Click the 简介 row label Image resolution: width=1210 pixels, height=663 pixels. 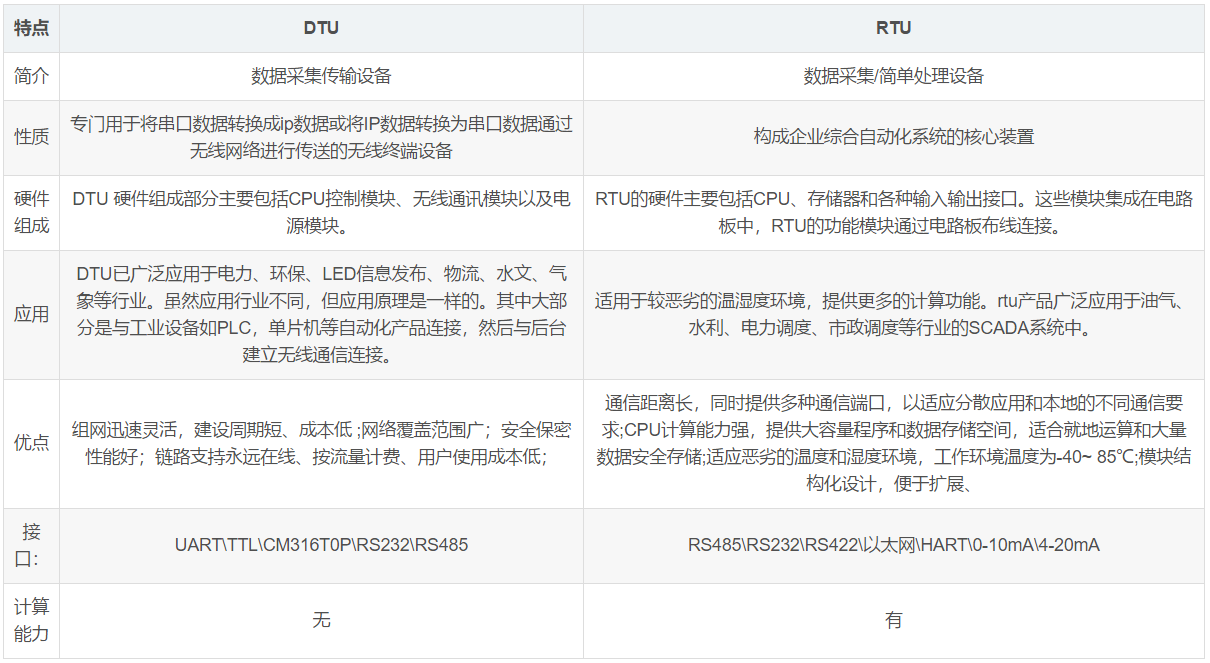click(x=31, y=76)
